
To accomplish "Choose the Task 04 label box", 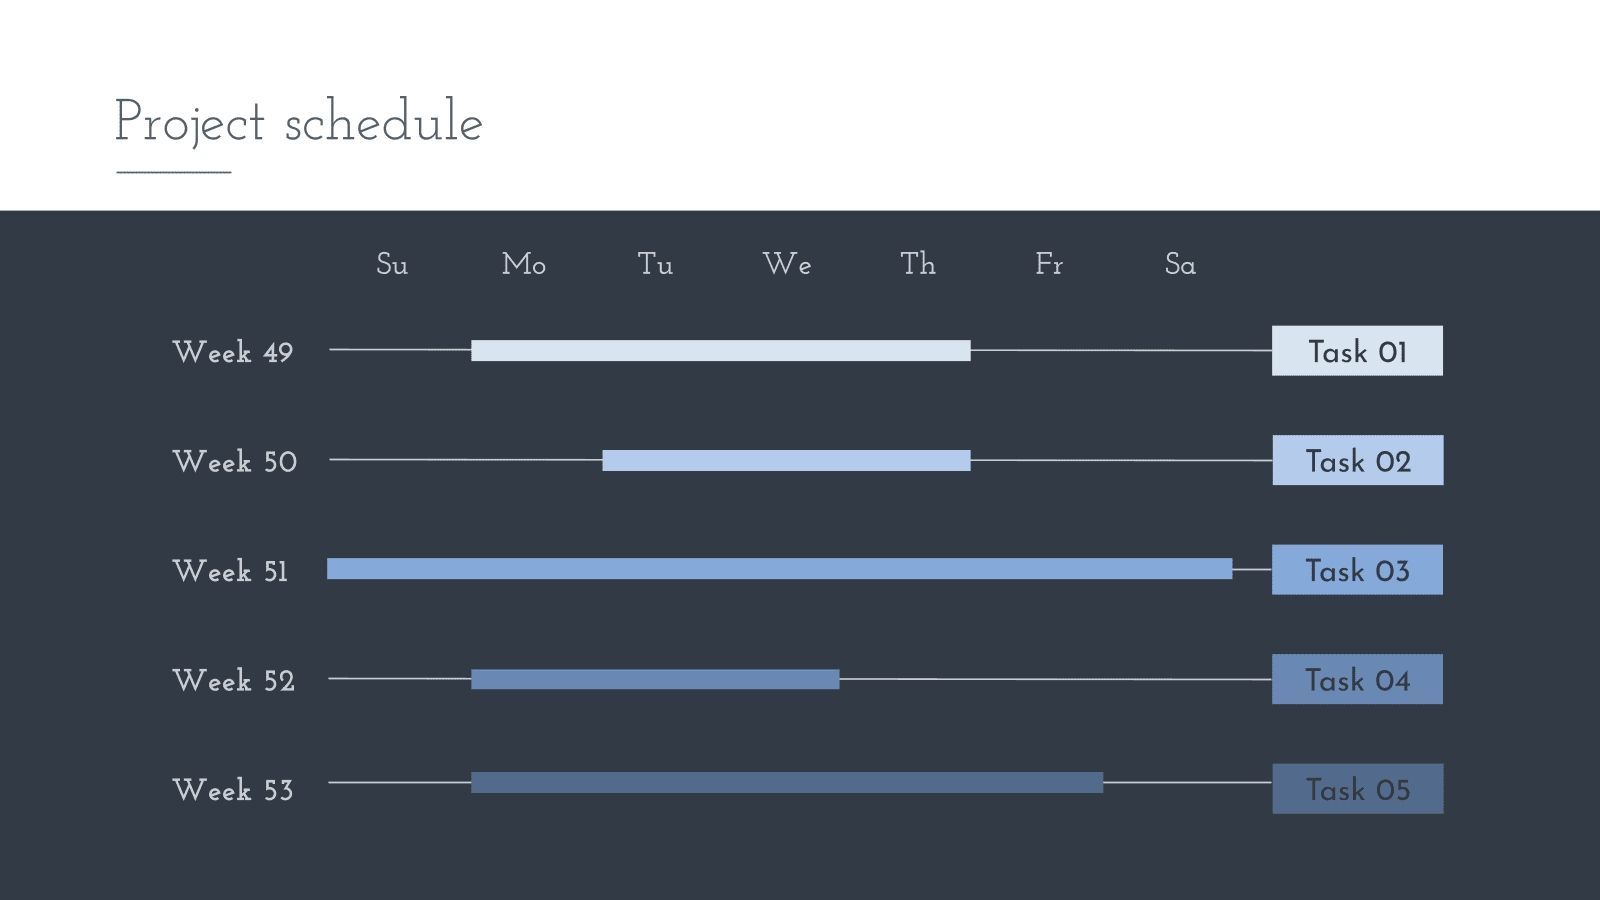I will click(x=1357, y=680).
